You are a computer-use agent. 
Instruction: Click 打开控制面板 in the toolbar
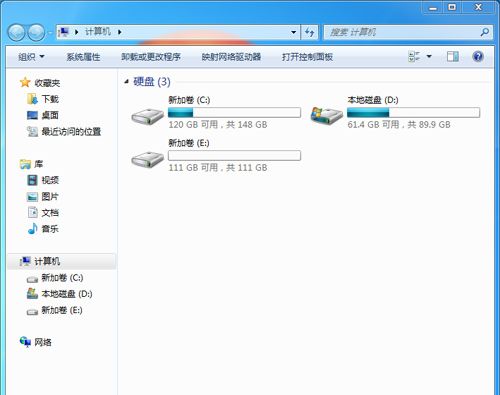[x=307, y=57]
